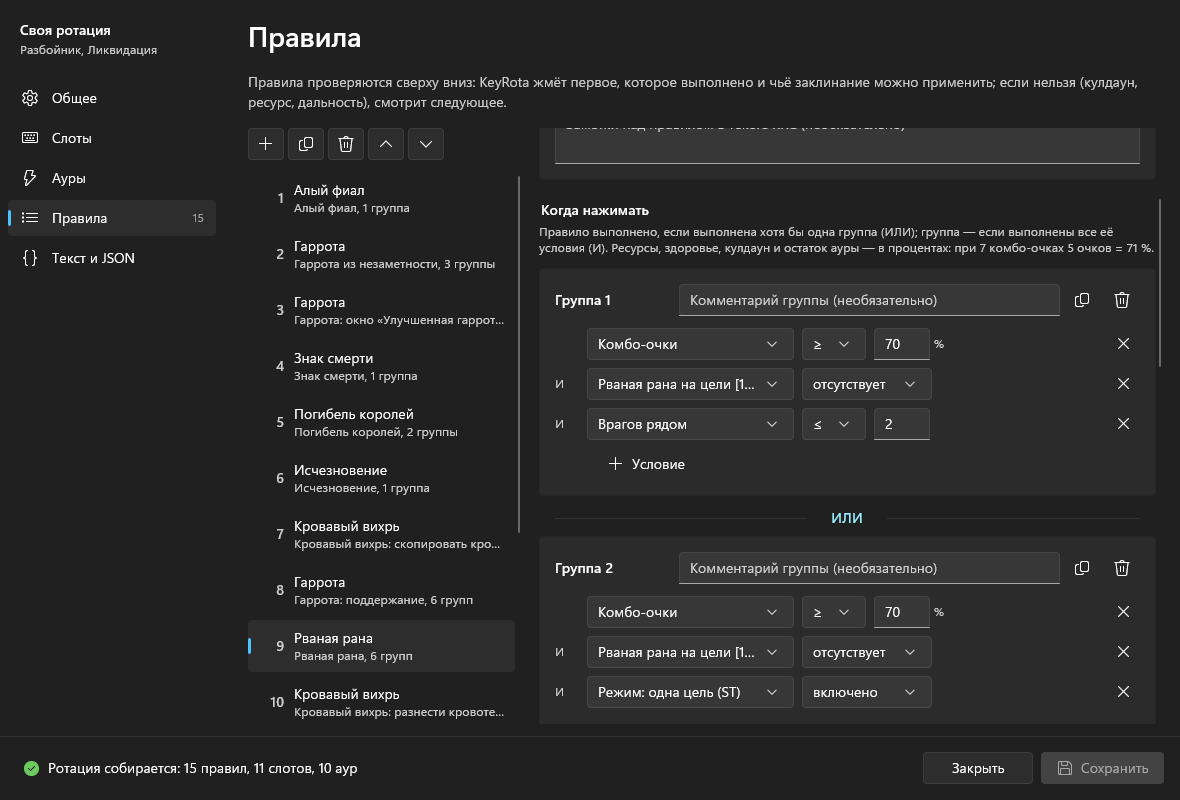Image resolution: width=1180 pixels, height=800 pixels.
Task: Edit 70 % value in Группа 1
Action: coord(902,344)
